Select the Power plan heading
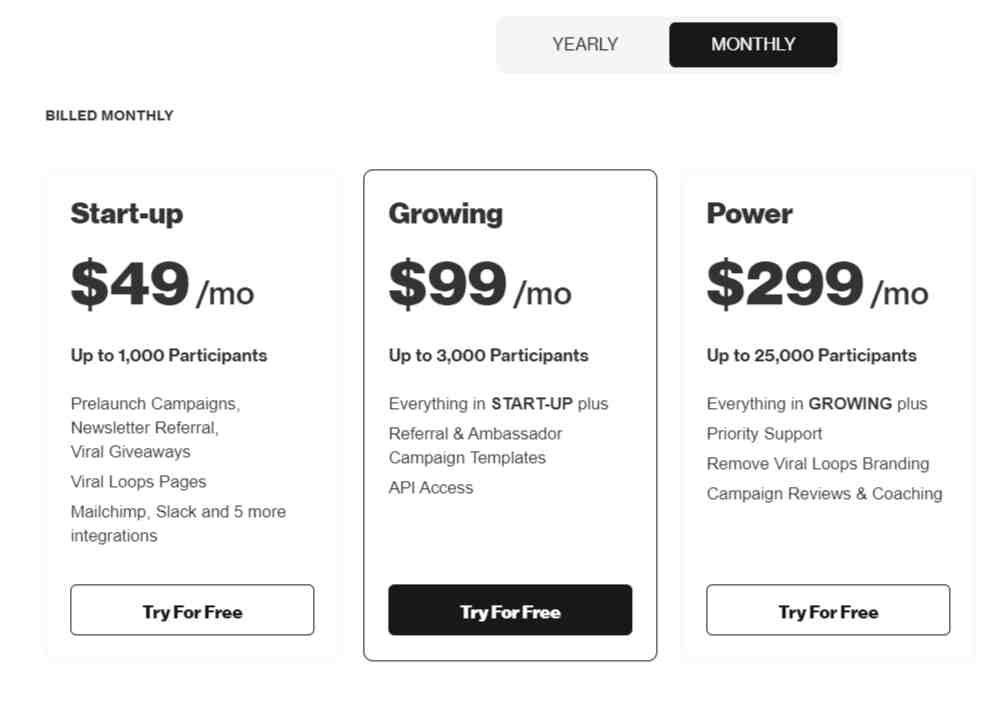998x703 pixels. (750, 214)
